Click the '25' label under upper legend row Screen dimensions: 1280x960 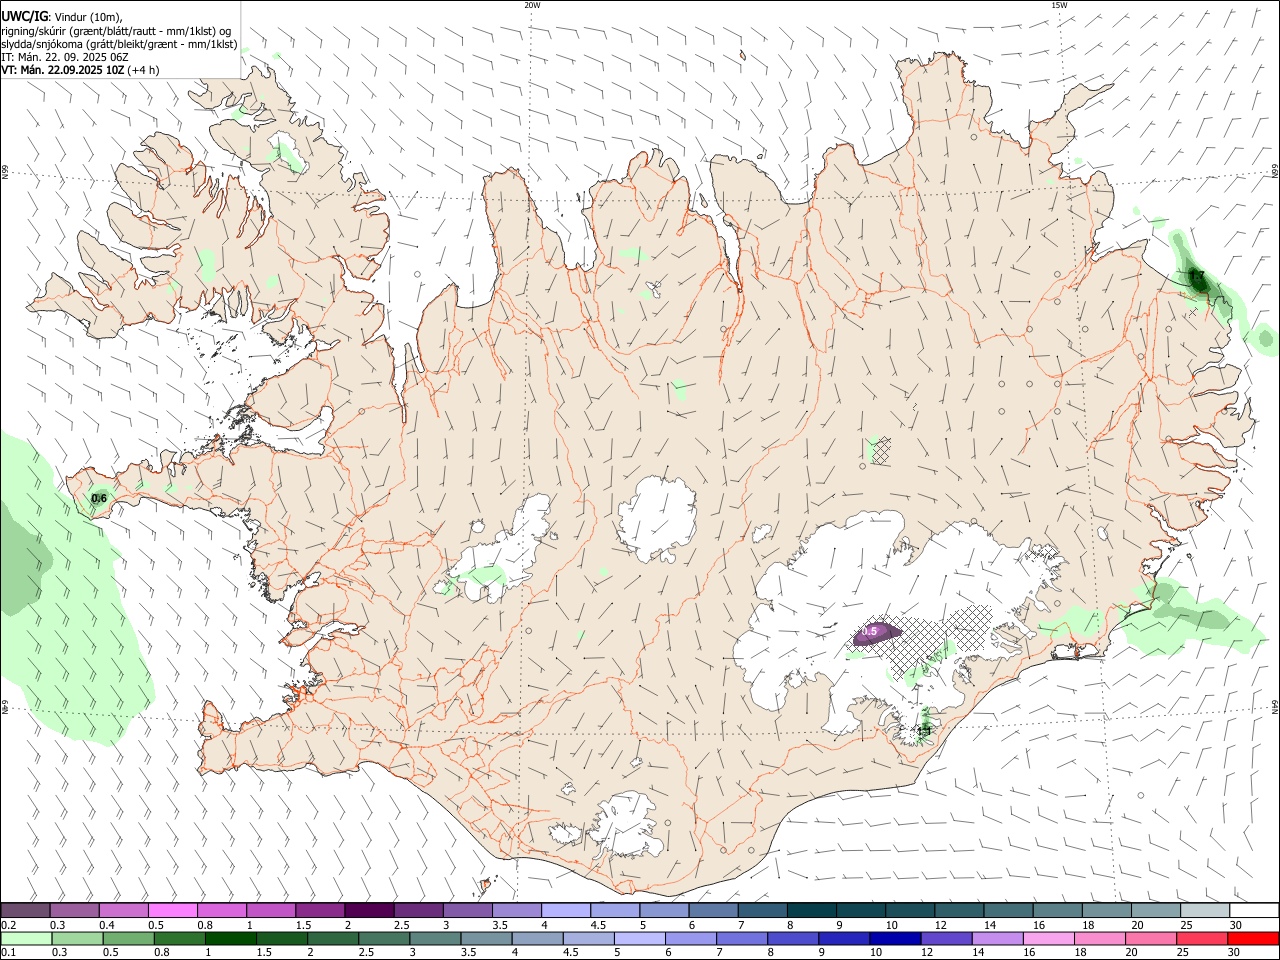(x=1186, y=925)
